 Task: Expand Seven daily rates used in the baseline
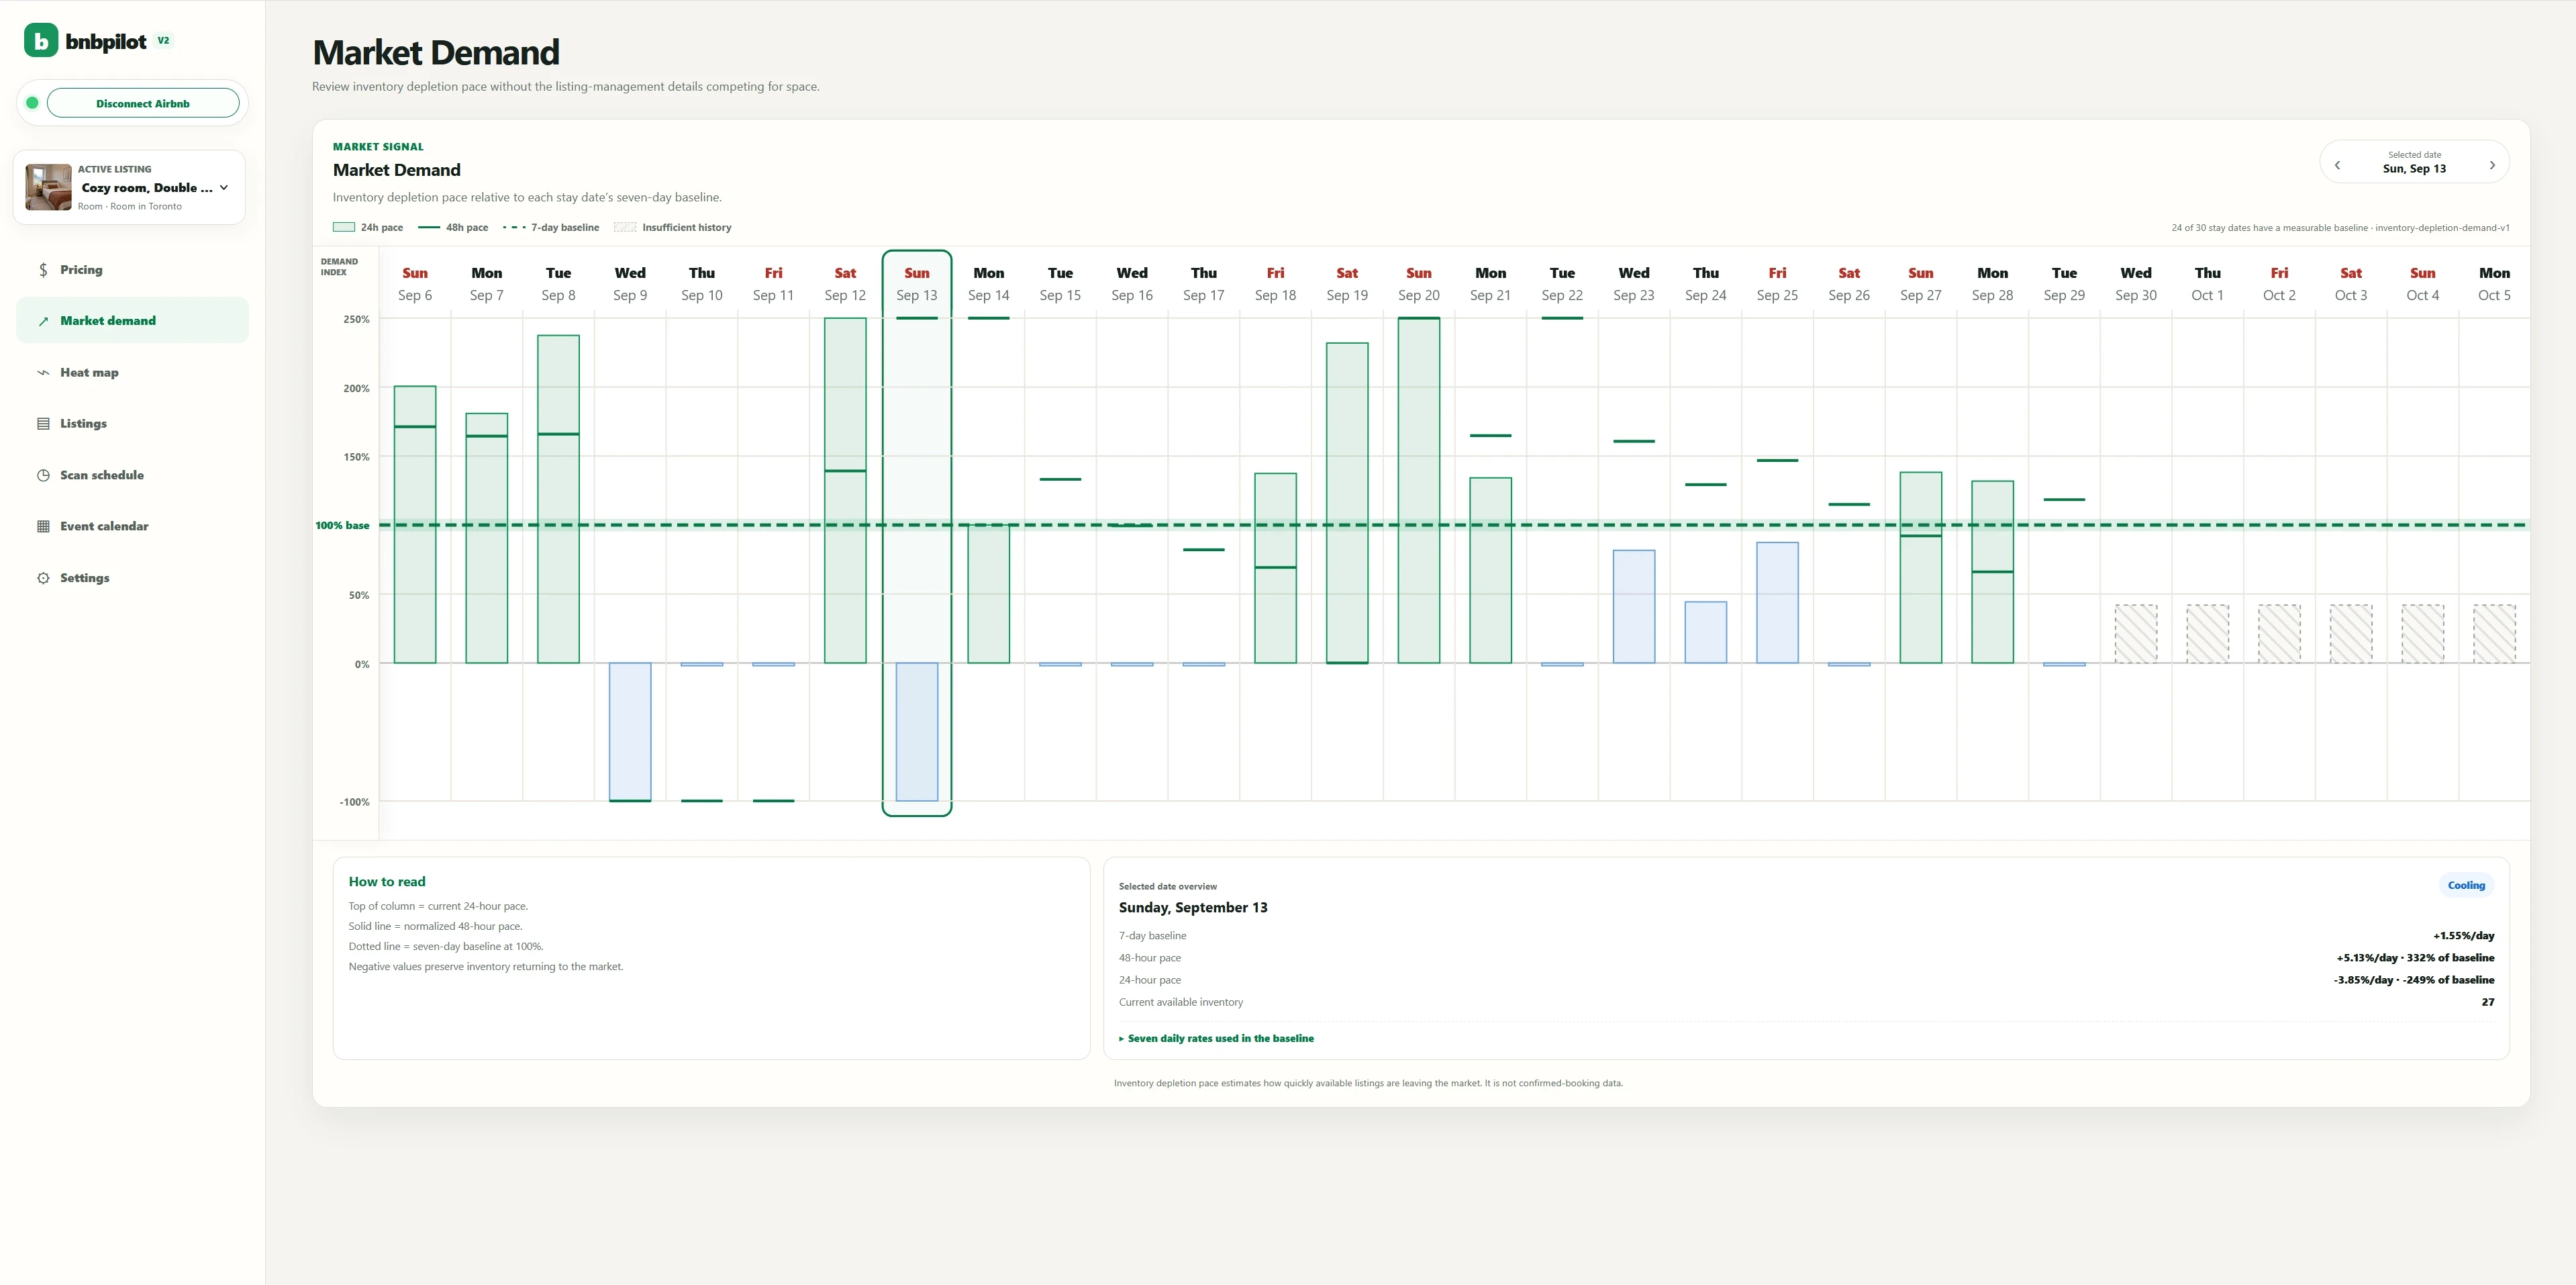[1216, 1038]
